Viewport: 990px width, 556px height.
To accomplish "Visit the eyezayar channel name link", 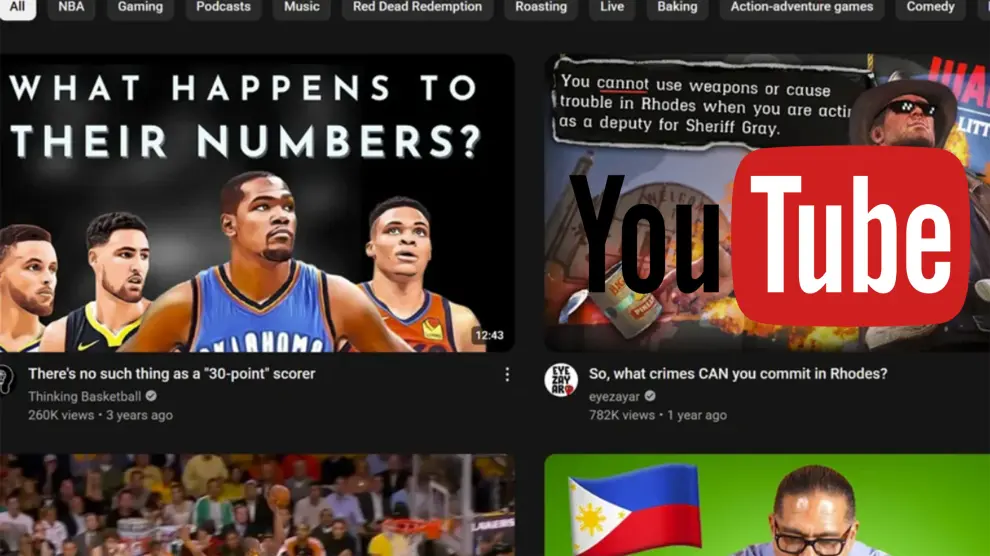I will coord(613,396).
